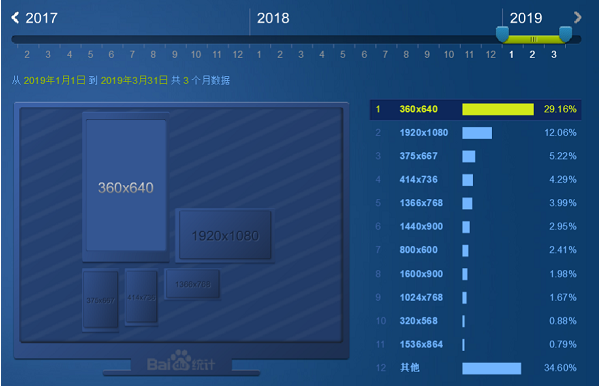Click the 1536x864 row in ranking list
Screen dimensions: 599x386
476,344
